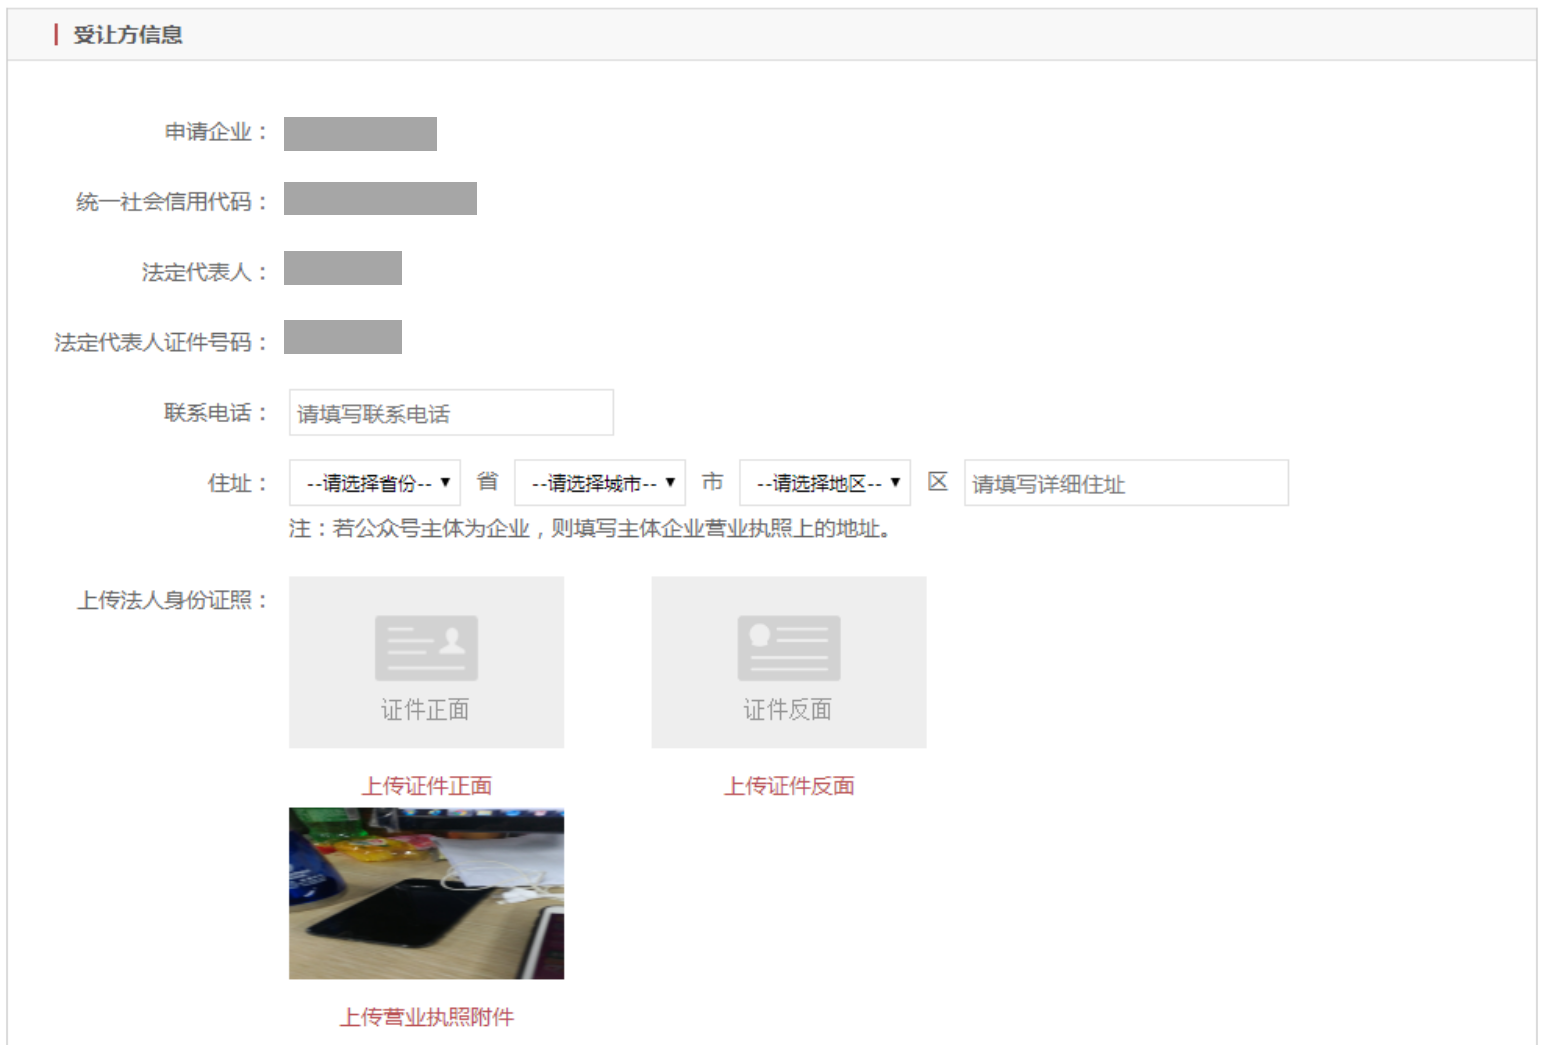This screenshot has height=1045, width=1544.
Task: Open the 请选择地区 district dropdown
Action: click(x=825, y=483)
